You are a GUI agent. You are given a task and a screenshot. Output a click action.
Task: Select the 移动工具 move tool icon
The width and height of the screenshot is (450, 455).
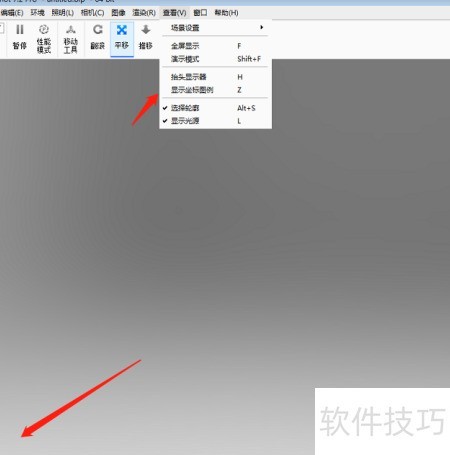(71, 39)
